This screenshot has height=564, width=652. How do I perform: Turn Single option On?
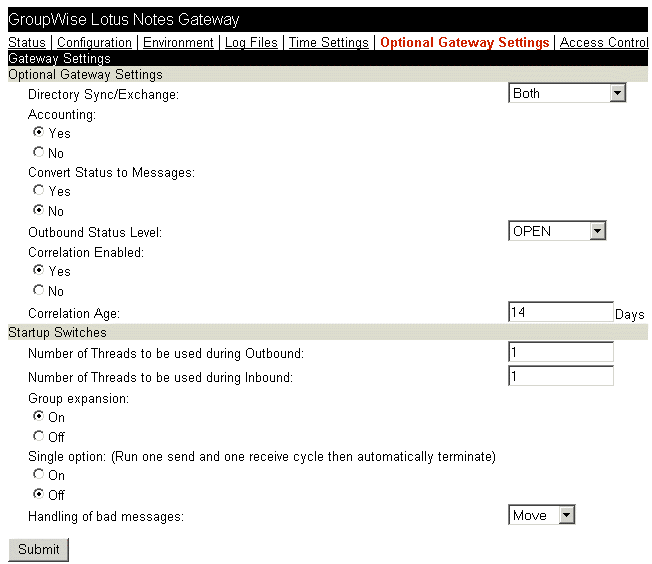point(39,474)
